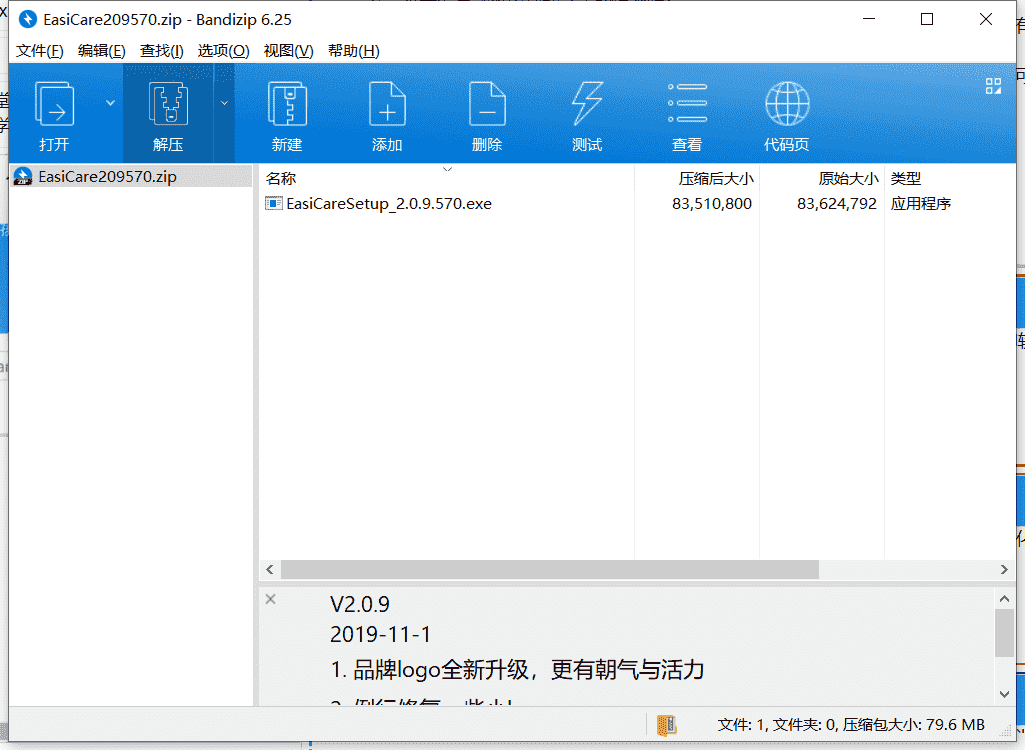Click the comment pane scroll up arrow
This screenshot has width=1025, height=750.
(x=1004, y=598)
